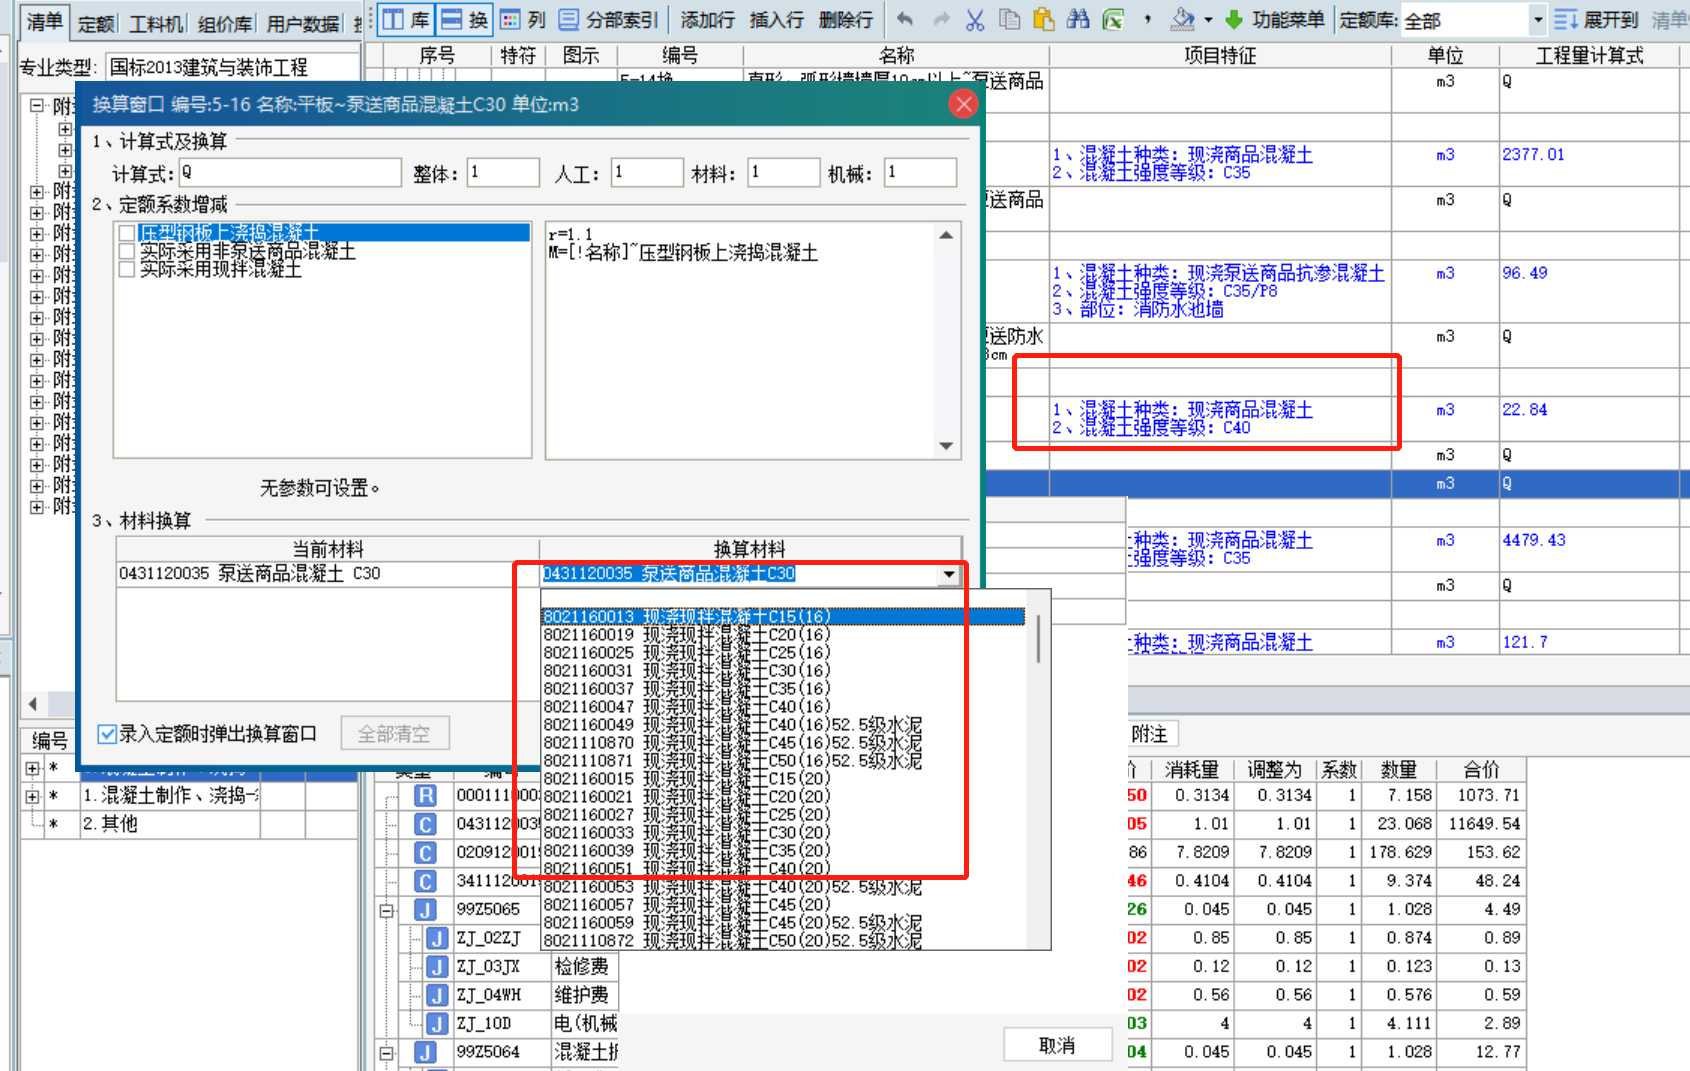Select 8021160057 现浇现拌混凝土C45(20)

point(783,905)
